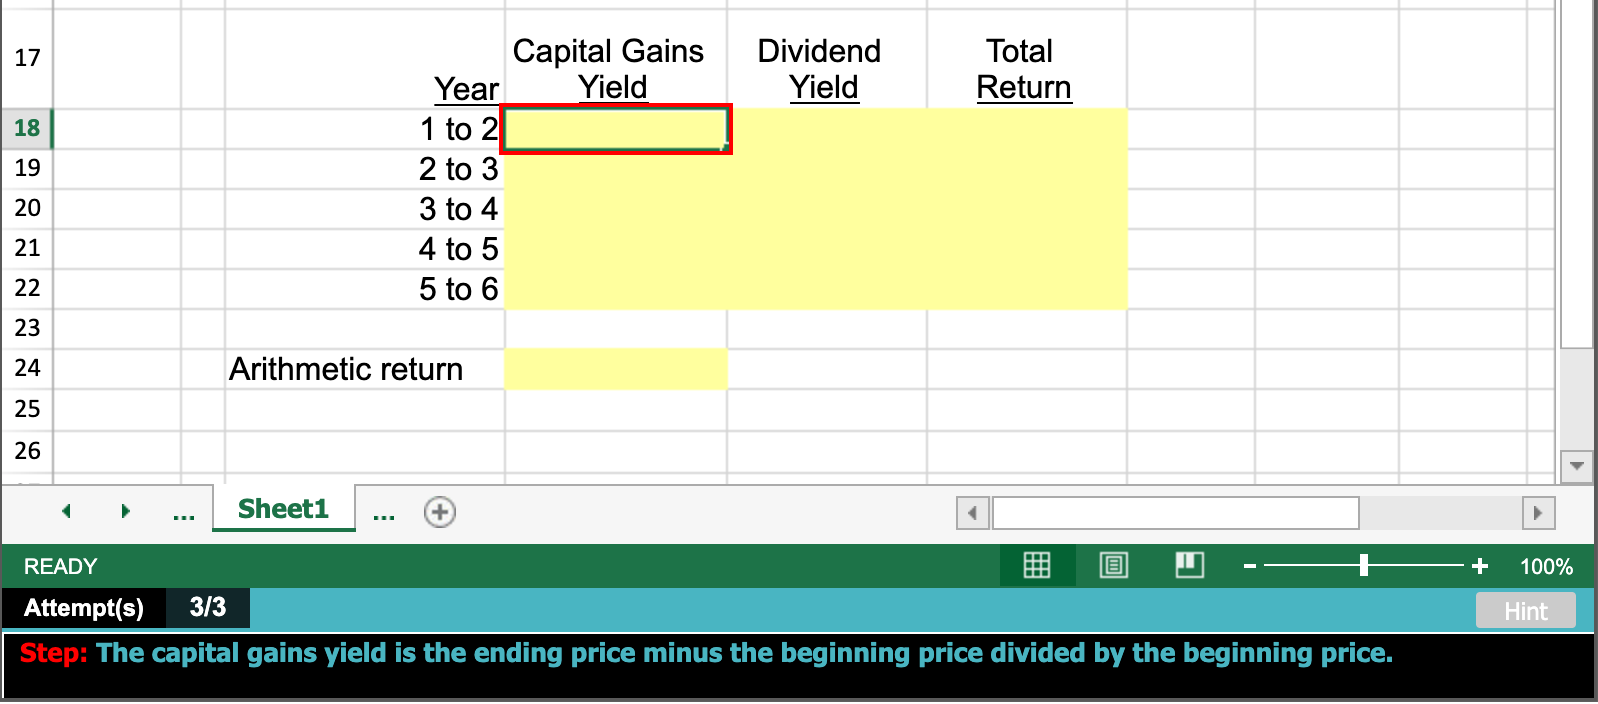This screenshot has width=1598, height=704.
Task: Open Page Break Preview
Action: [1190, 565]
